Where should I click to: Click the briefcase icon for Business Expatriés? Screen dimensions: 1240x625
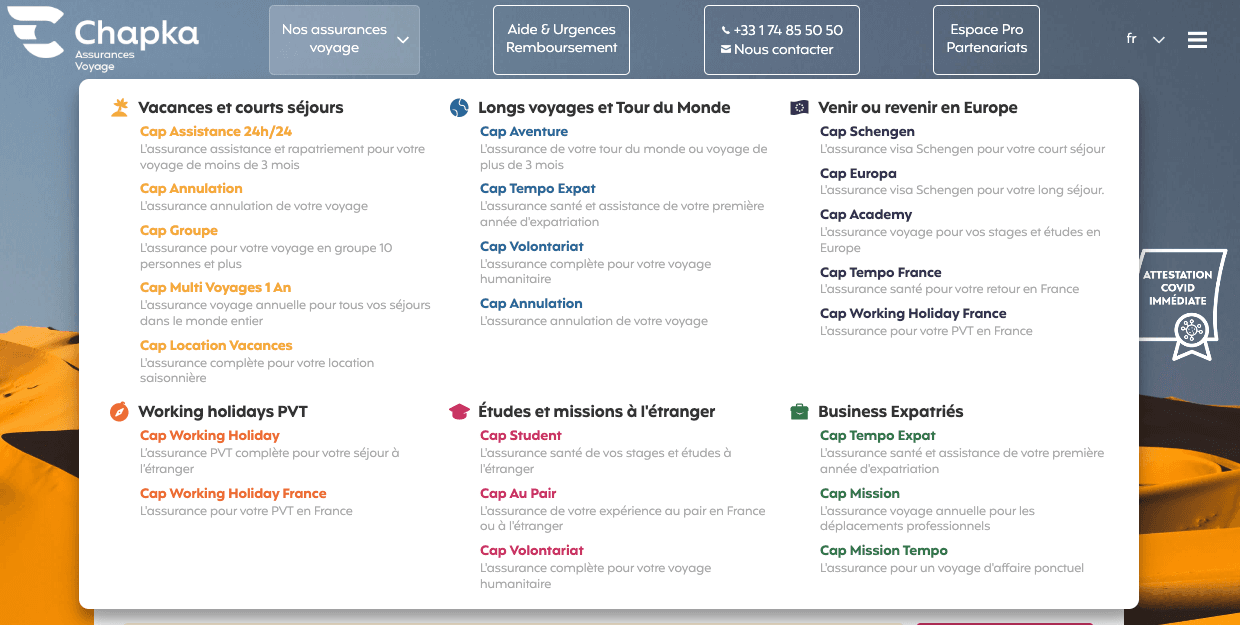click(x=799, y=410)
